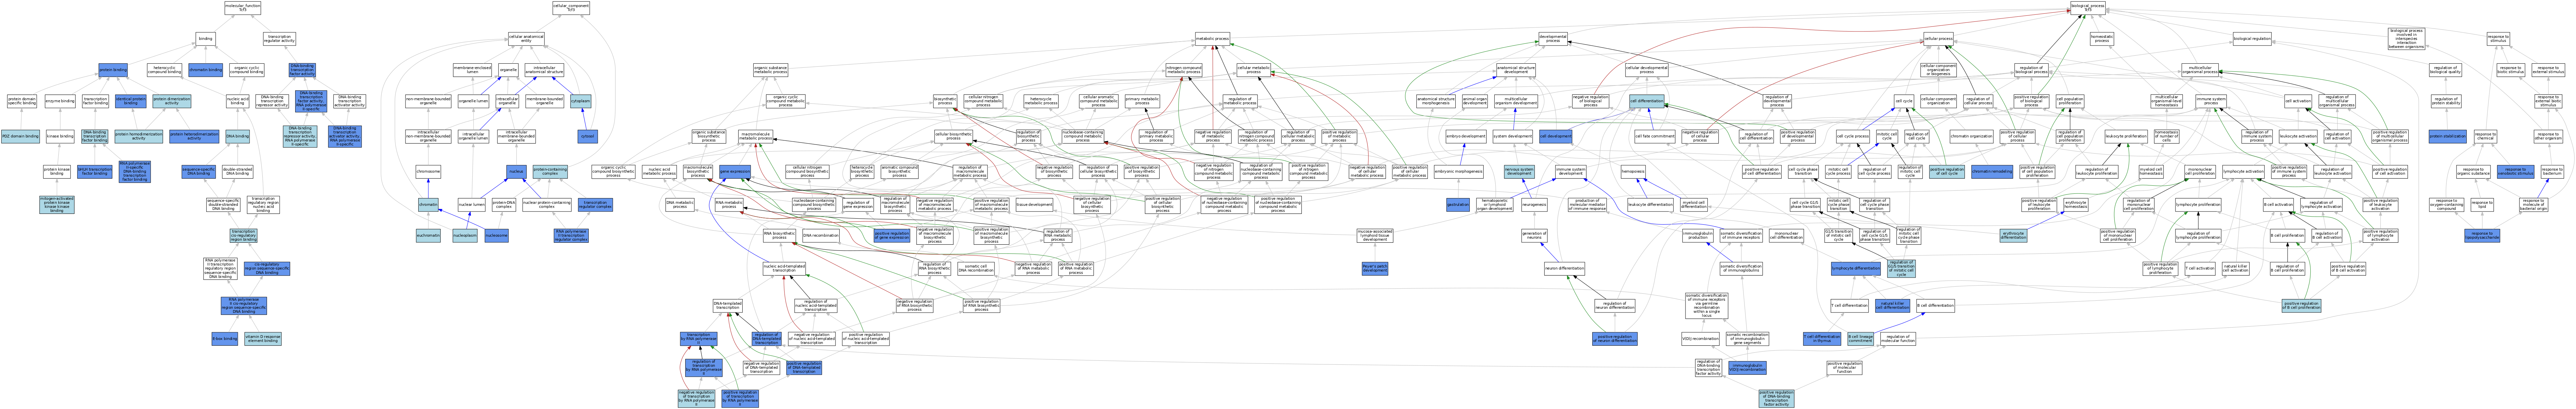Viewport: 2576px width, 409px height.
Task: Select the cytosol node
Action: click(x=588, y=136)
